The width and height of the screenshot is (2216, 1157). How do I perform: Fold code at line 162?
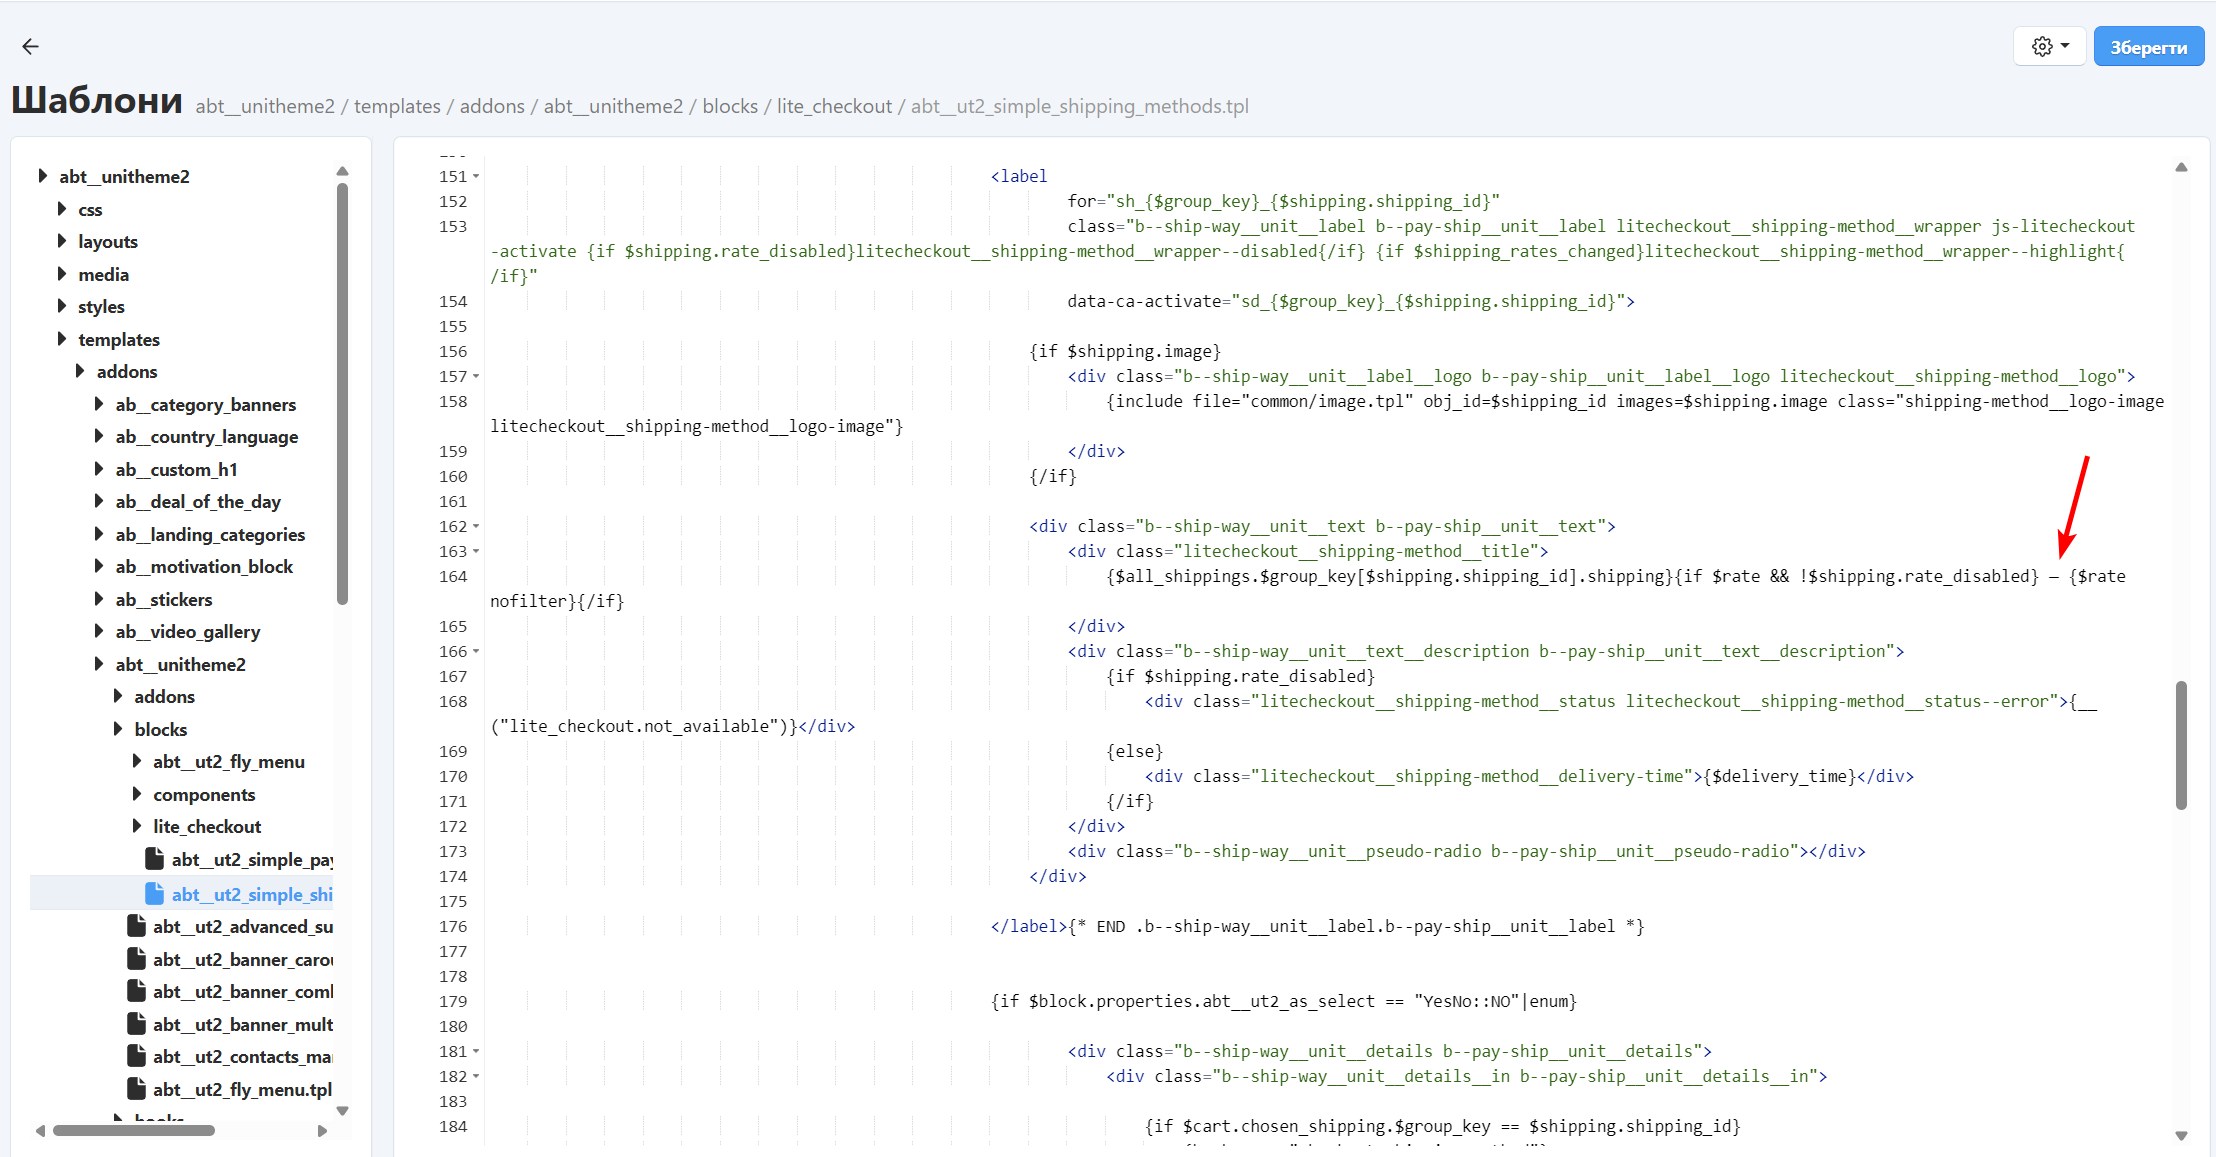[476, 527]
